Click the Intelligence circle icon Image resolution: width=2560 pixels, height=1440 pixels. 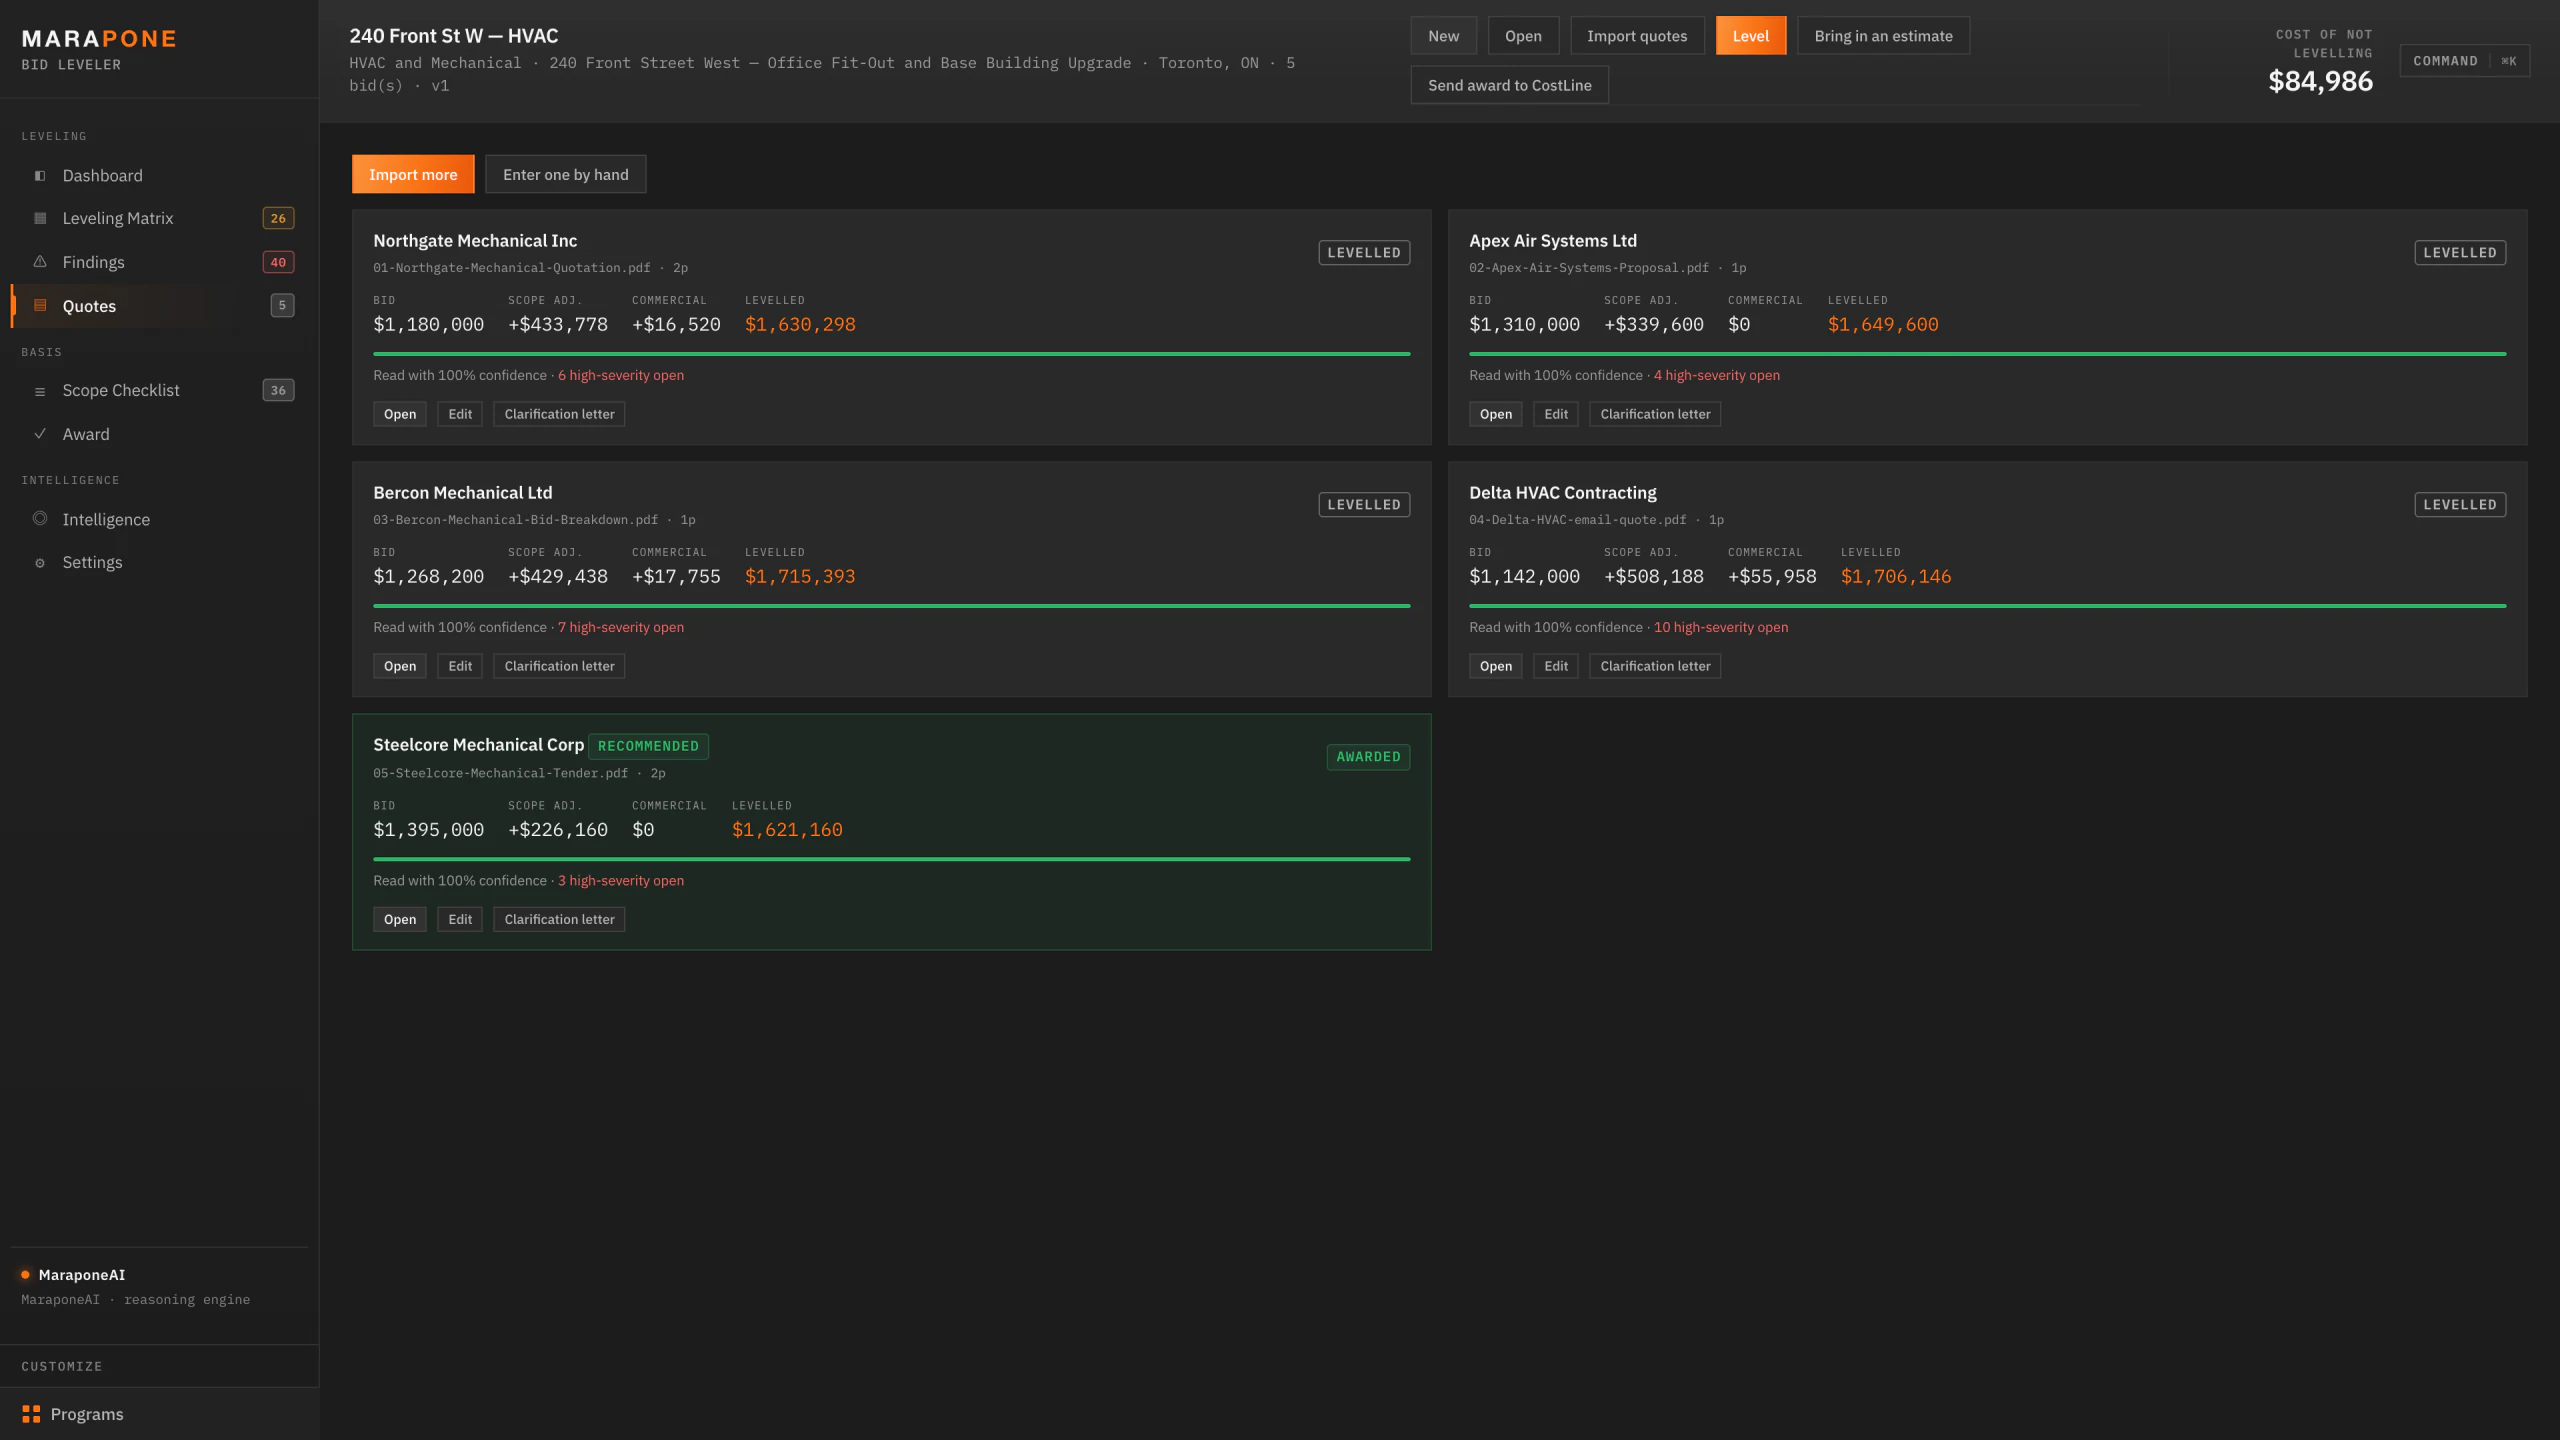pos(40,519)
